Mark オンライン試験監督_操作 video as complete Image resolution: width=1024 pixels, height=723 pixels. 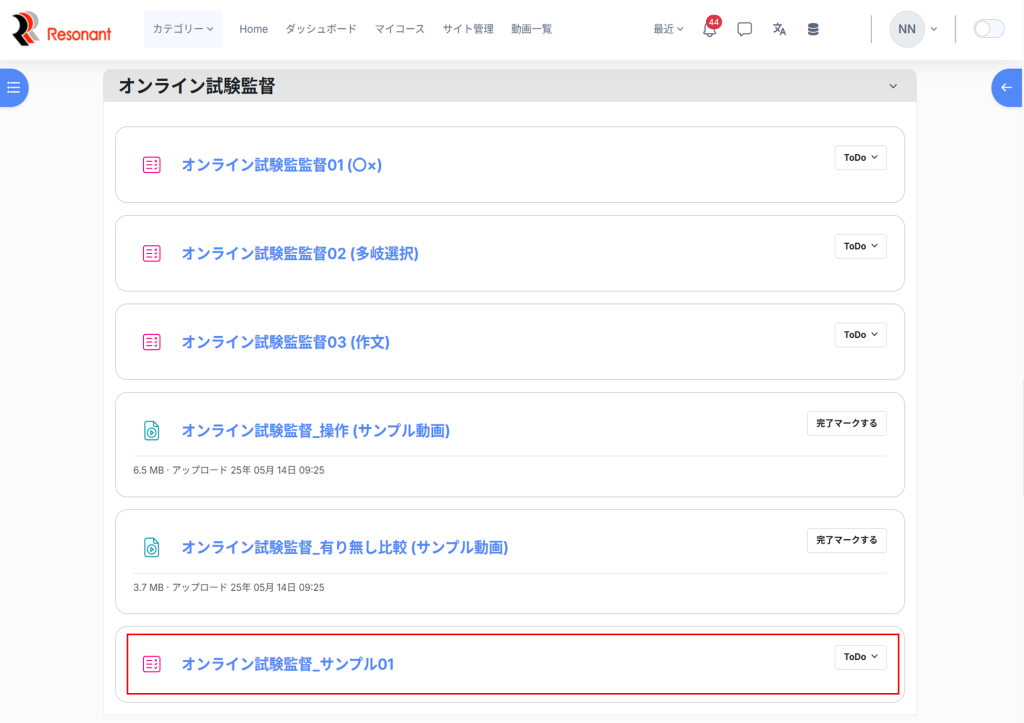click(846, 424)
